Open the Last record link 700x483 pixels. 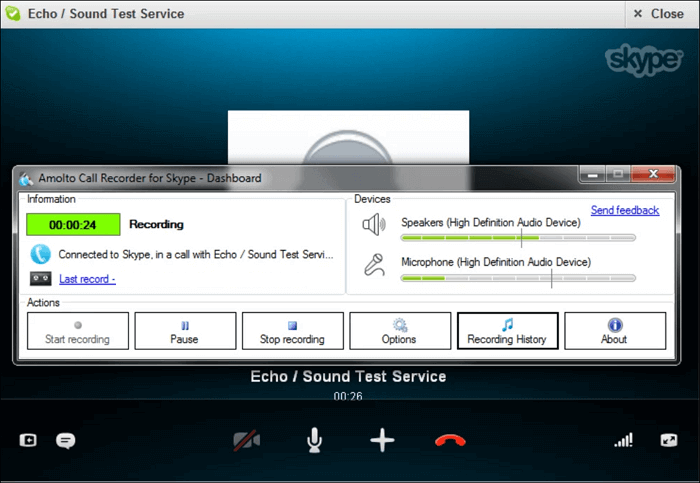tap(87, 279)
